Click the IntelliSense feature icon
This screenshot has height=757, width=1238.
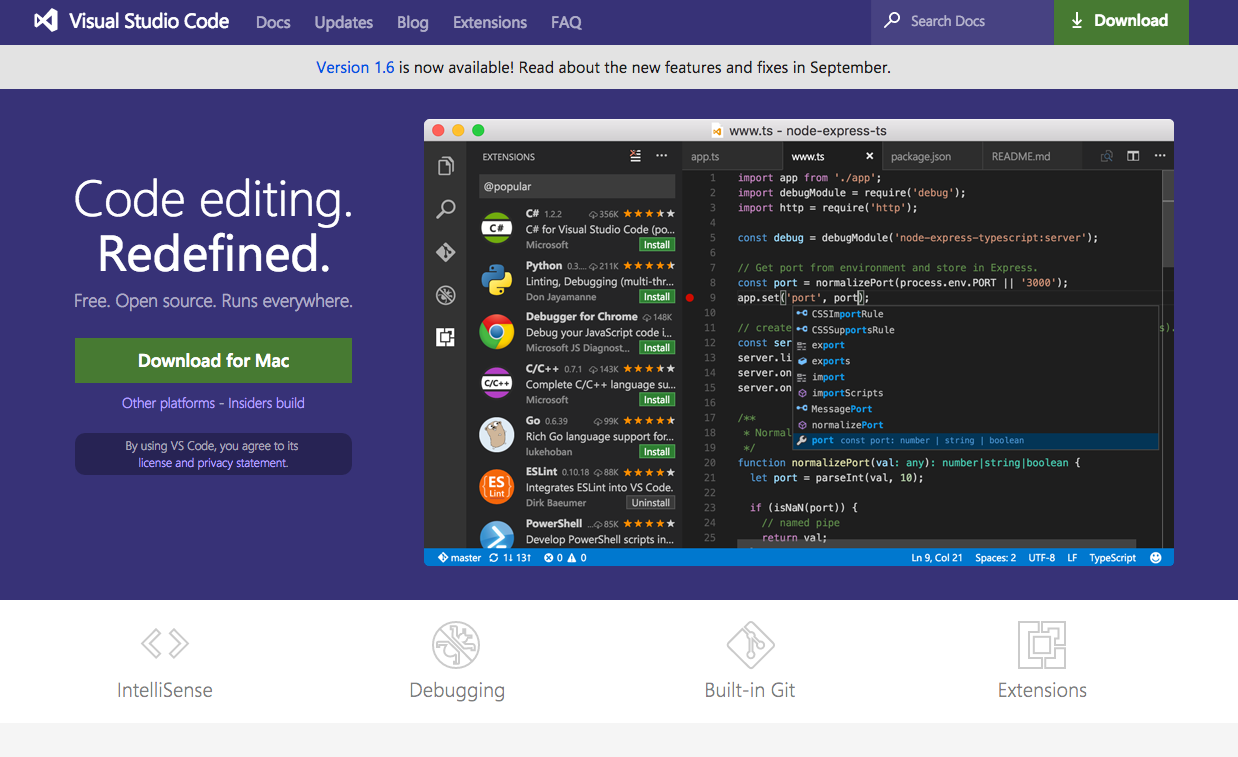tap(165, 643)
